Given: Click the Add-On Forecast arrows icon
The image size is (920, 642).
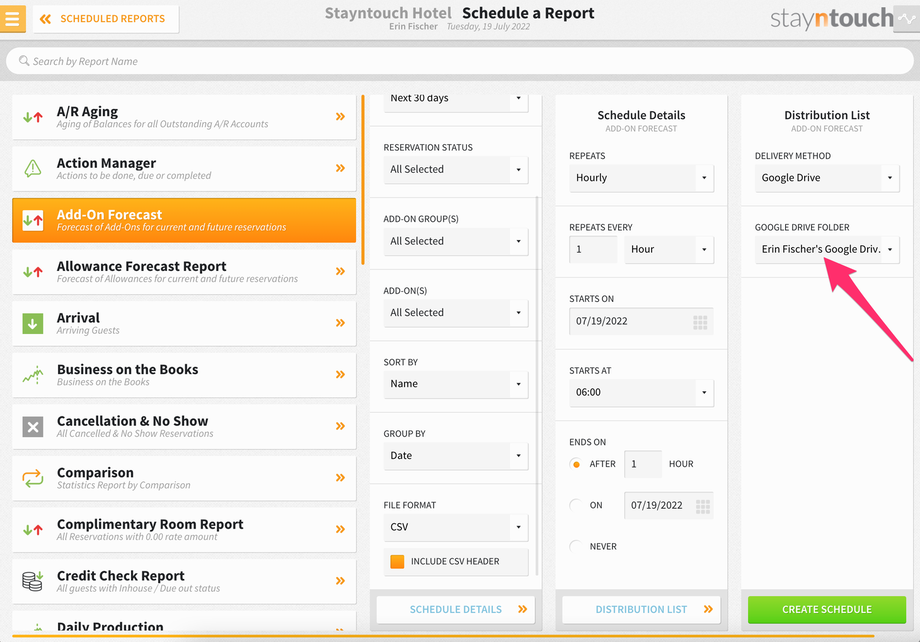Looking at the screenshot, I should [33, 220].
